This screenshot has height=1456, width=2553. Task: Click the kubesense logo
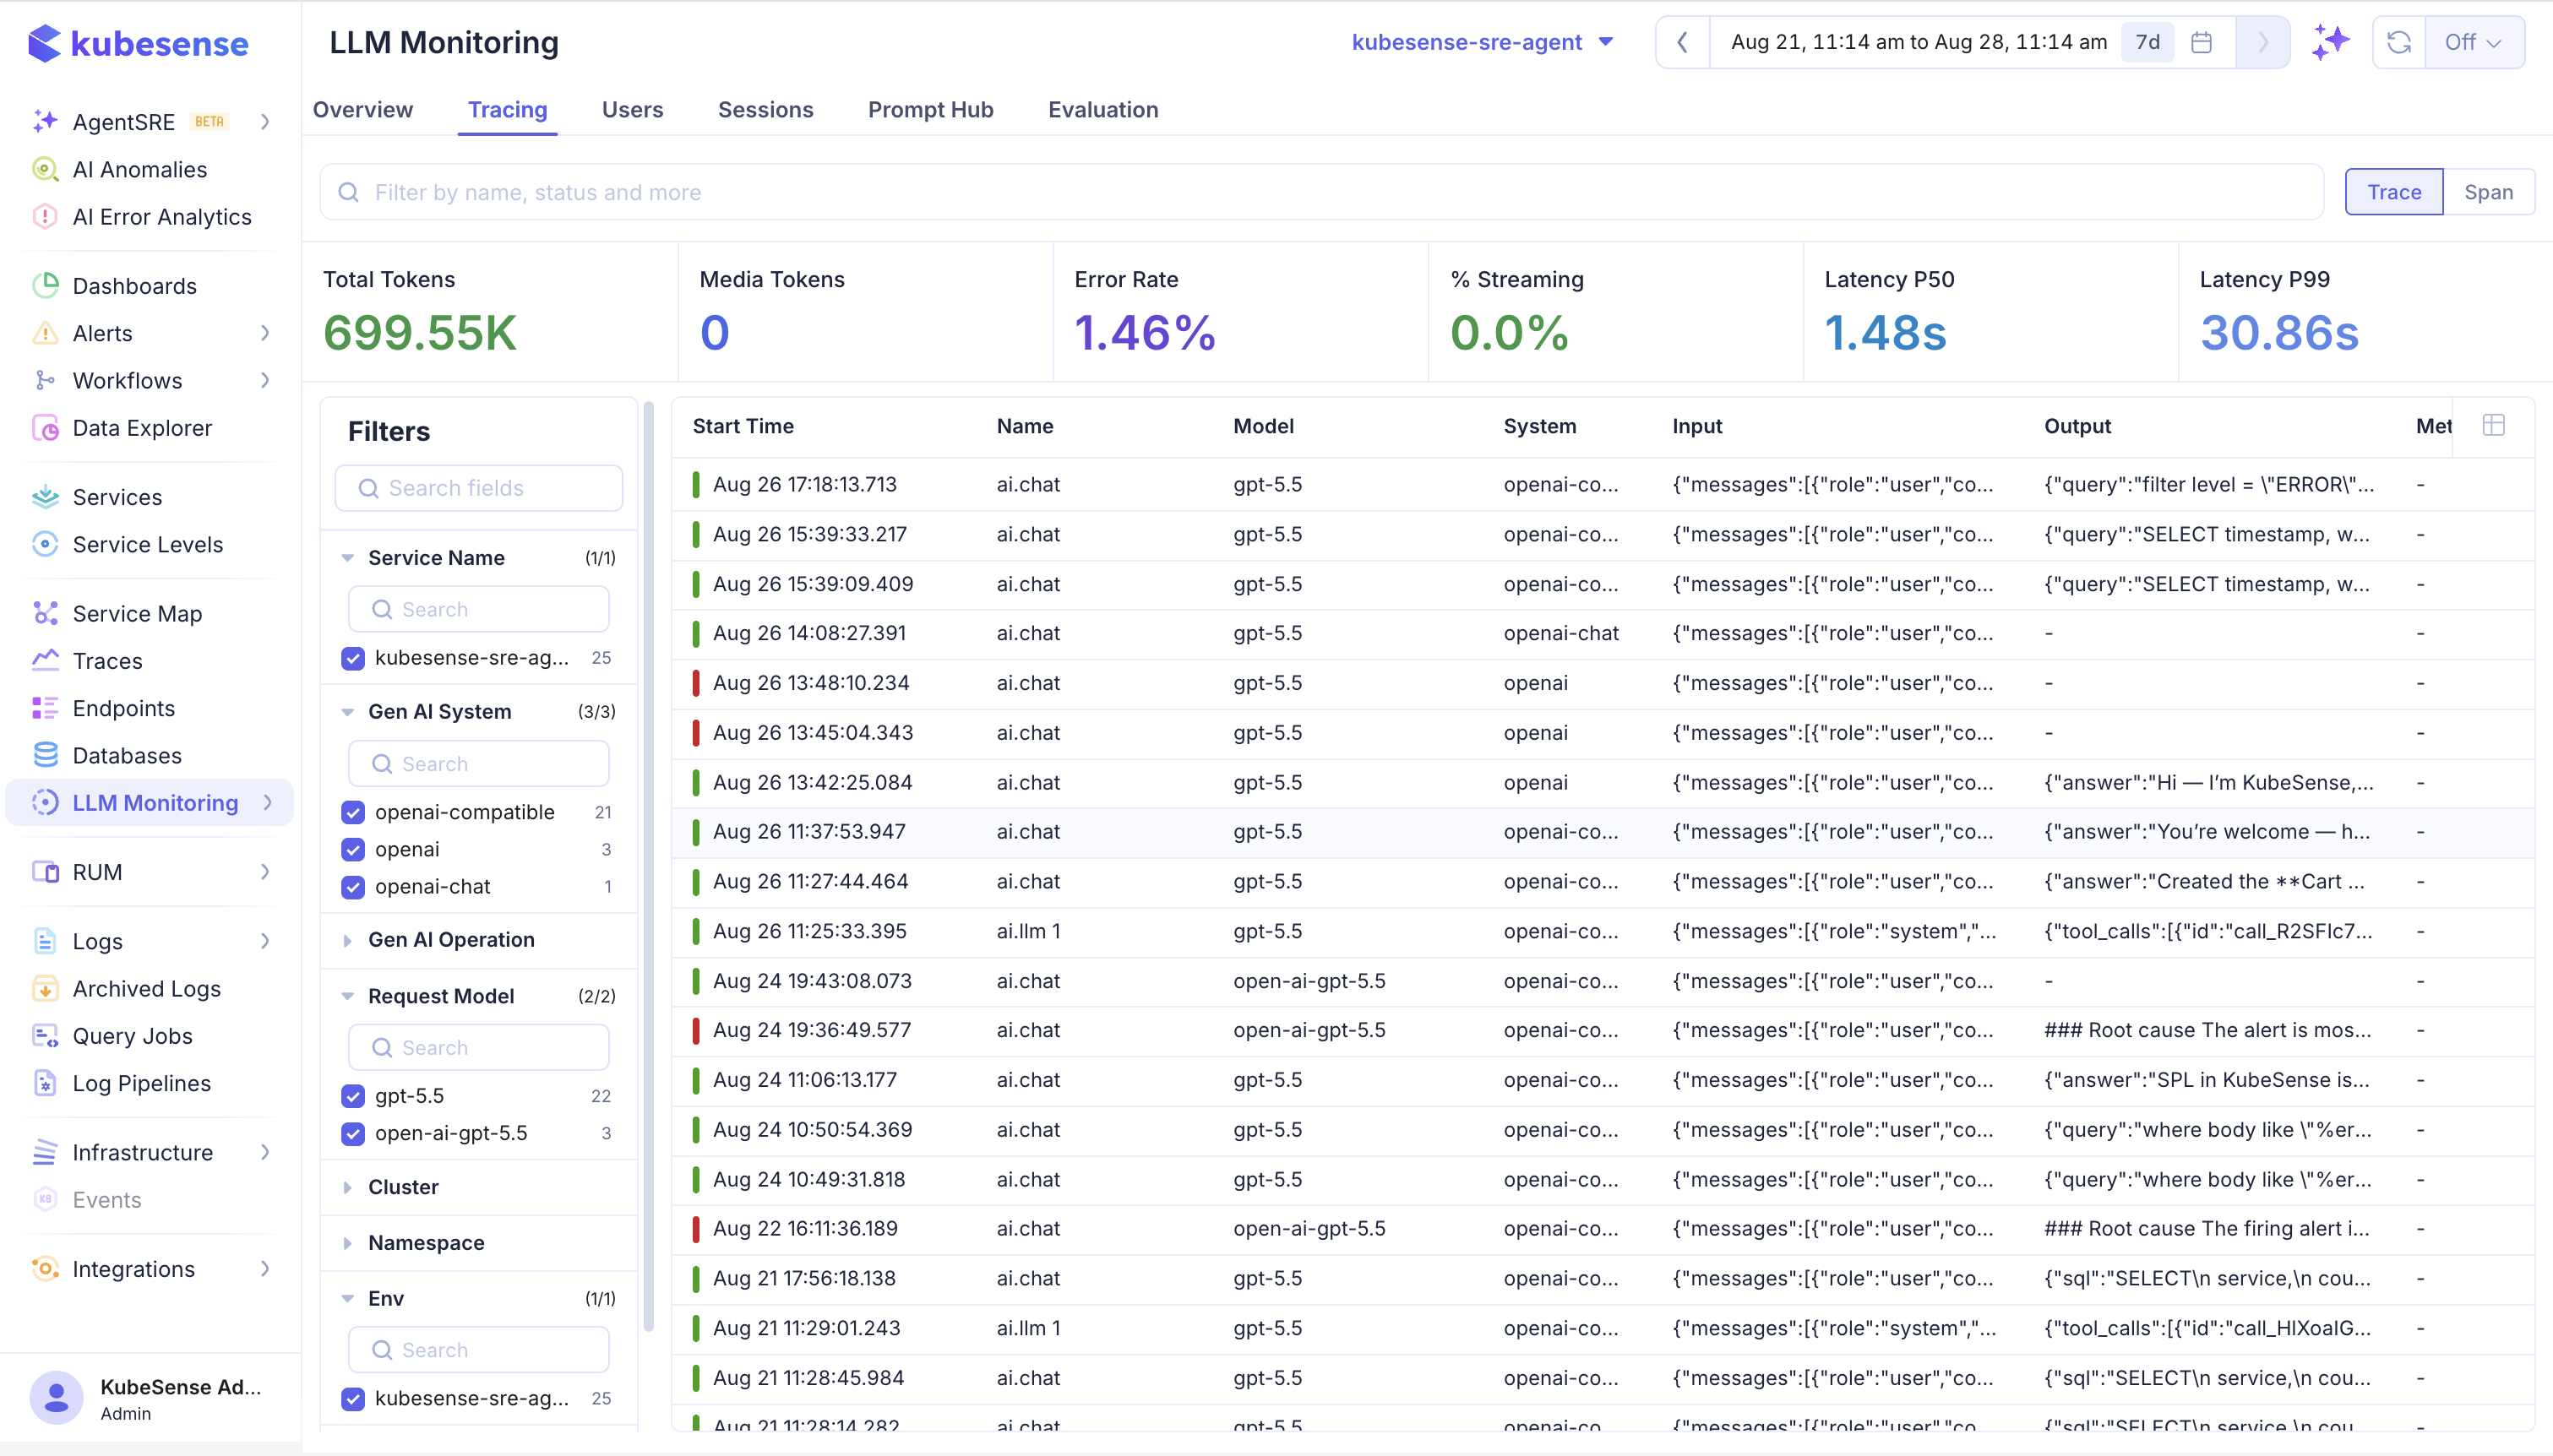(139, 43)
